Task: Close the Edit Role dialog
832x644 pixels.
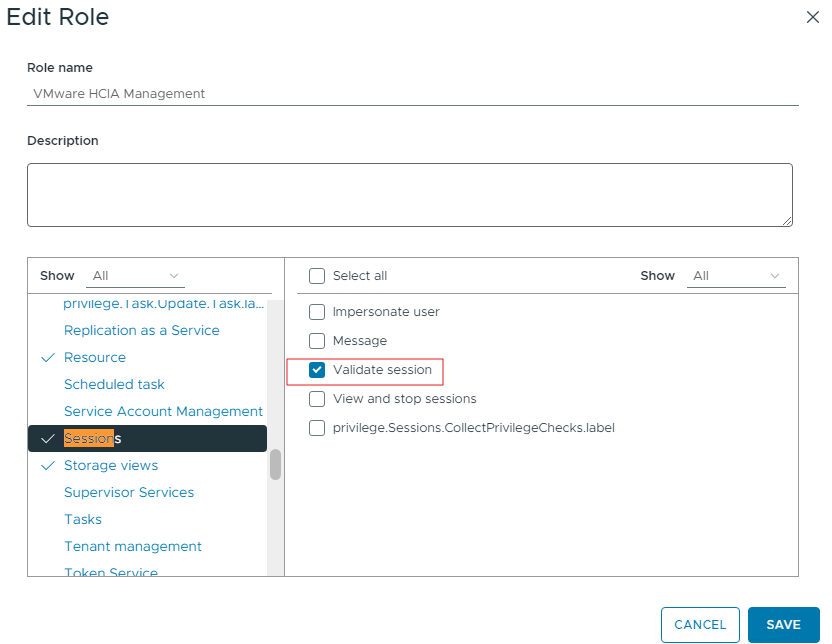Action: 812,17
